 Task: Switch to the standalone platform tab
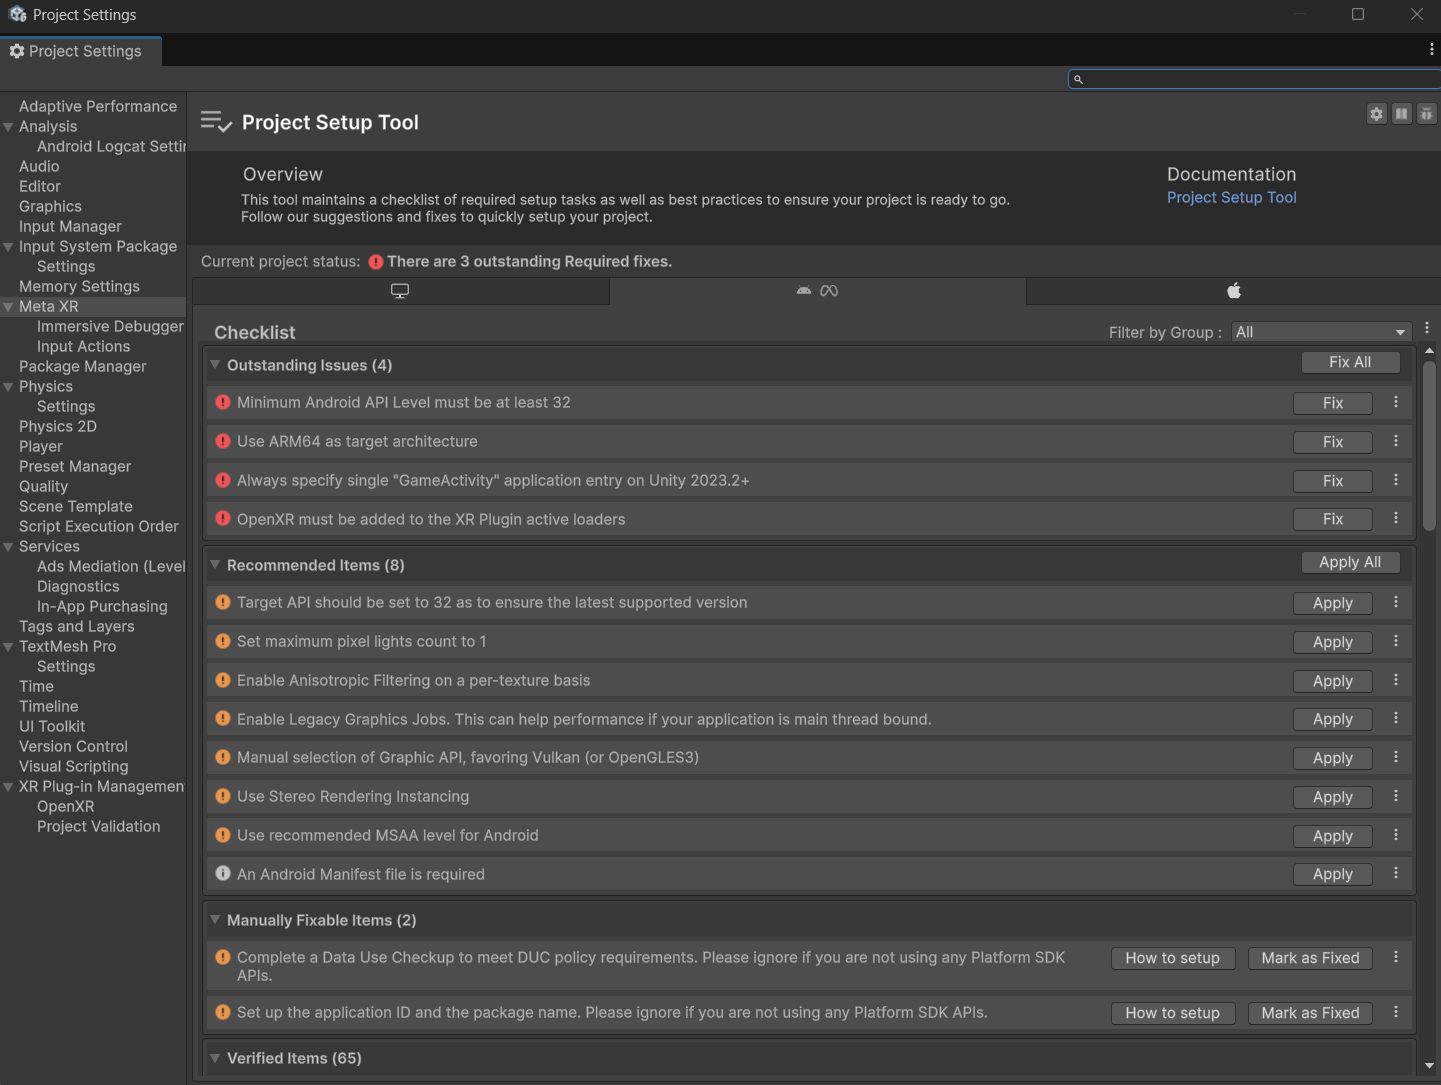point(400,291)
